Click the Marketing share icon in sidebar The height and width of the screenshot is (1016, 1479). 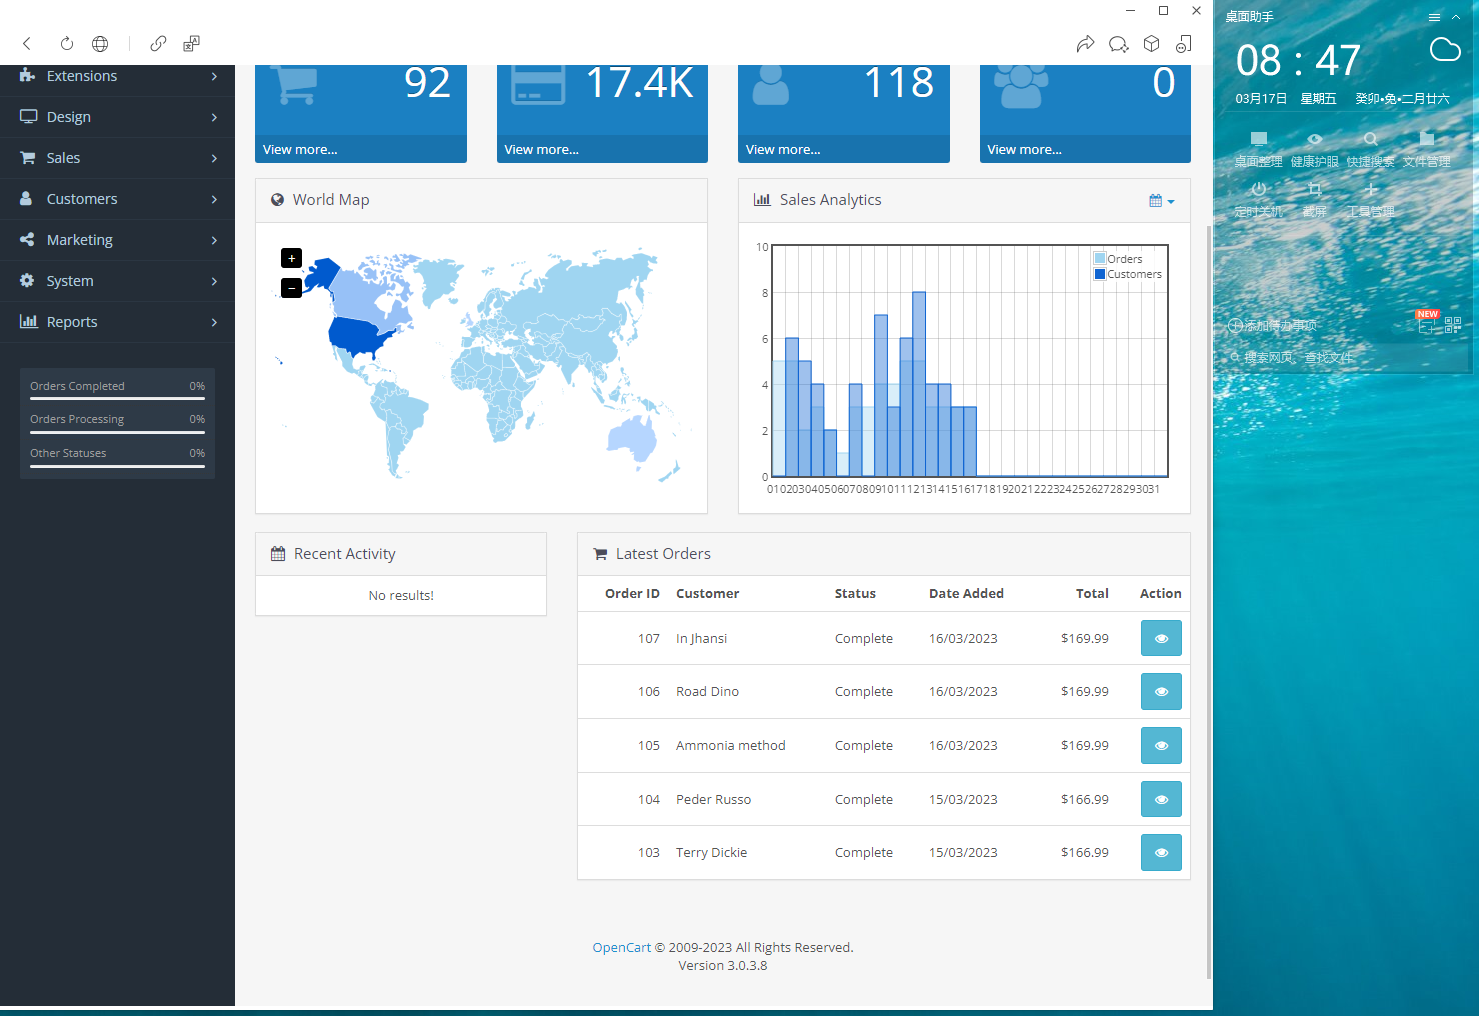(x=27, y=240)
